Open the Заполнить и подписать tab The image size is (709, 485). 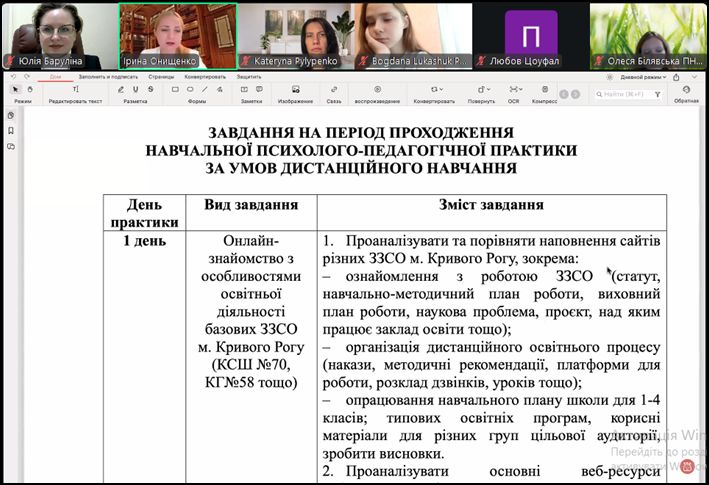point(107,76)
